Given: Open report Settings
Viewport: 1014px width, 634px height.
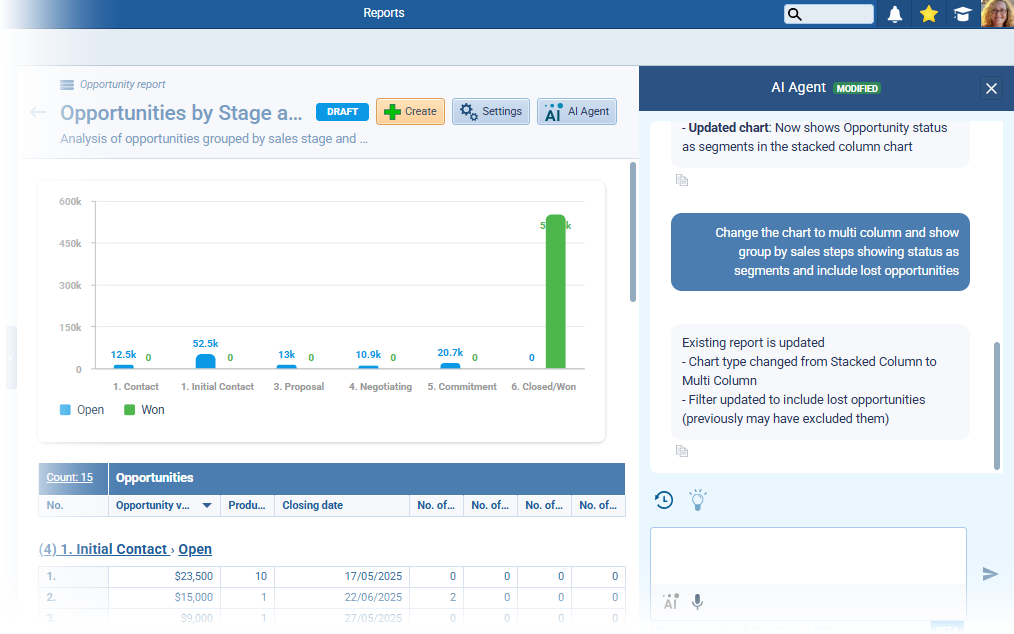Looking at the screenshot, I should (x=490, y=112).
